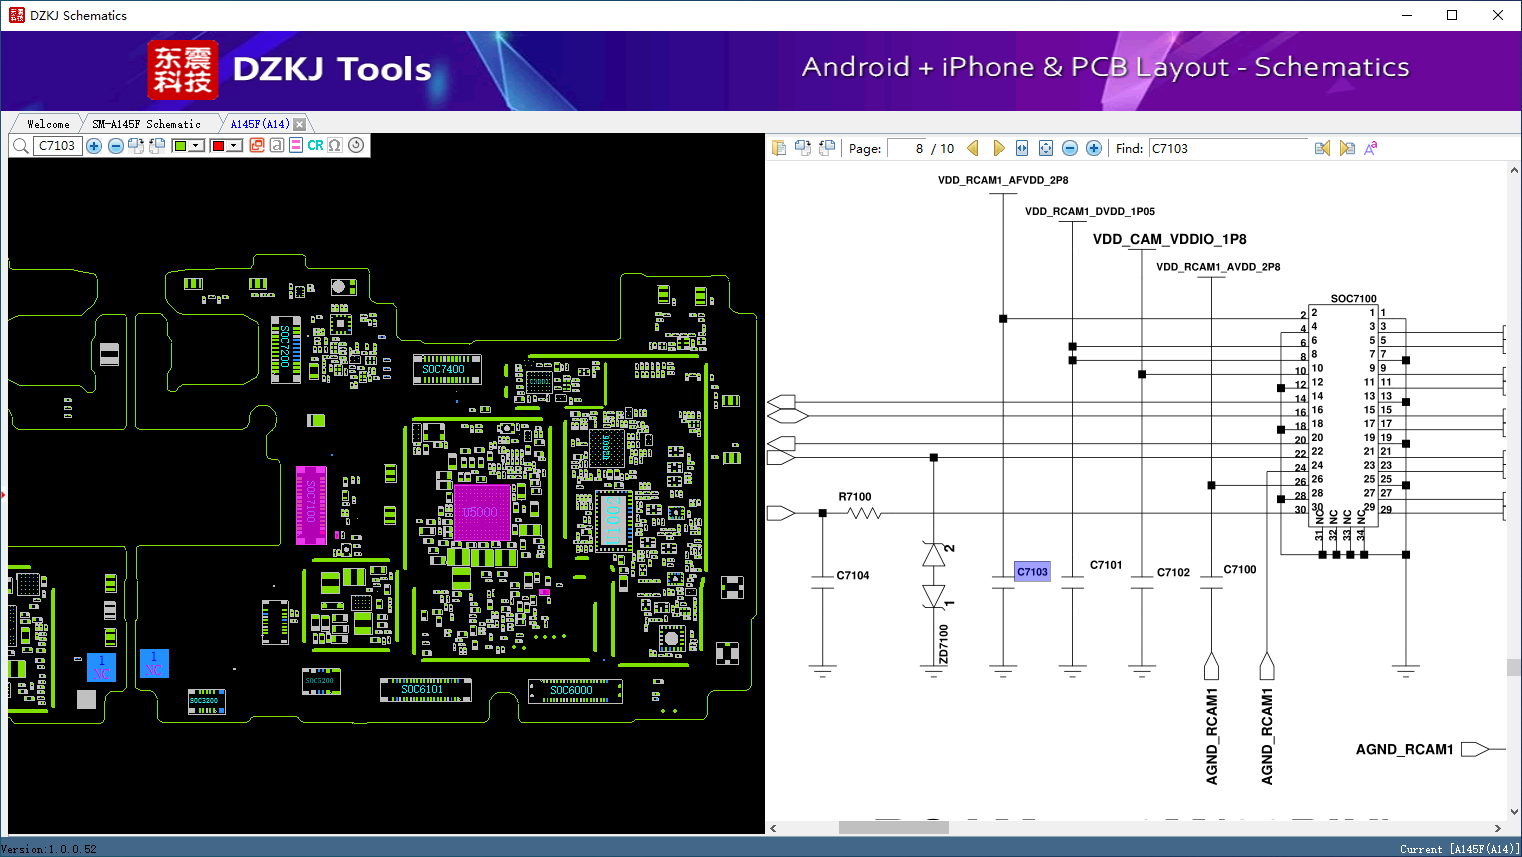Screen dimensions: 1522x857
Task: Toggle the omega resistance display option
Action: [x=335, y=146]
